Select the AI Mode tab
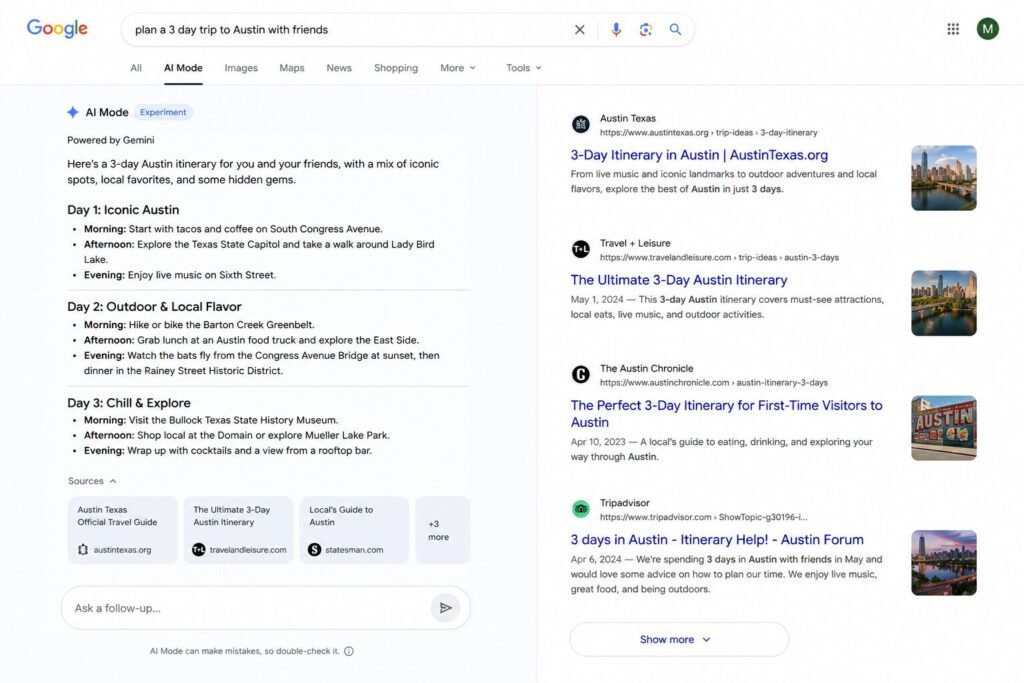Viewport: 1024px width, 683px height. click(183, 68)
